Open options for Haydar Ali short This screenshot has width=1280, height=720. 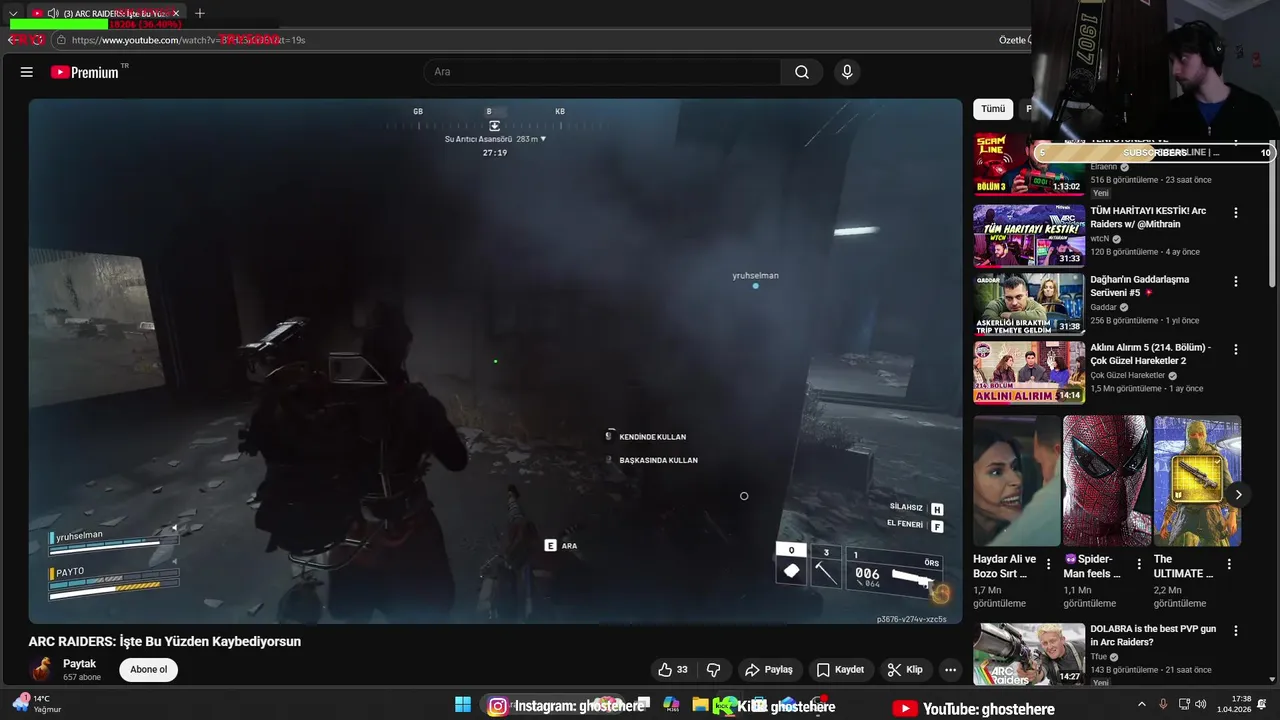point(1048,564)
